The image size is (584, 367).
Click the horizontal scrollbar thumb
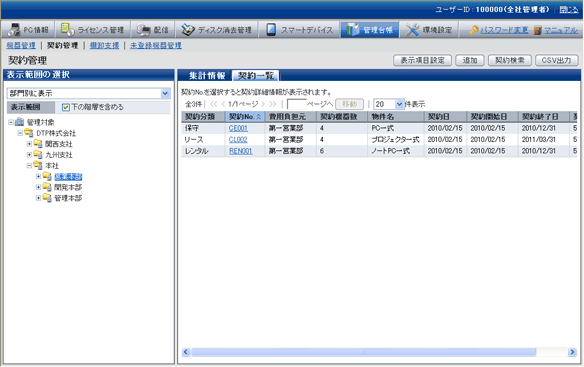tap(364, 352)
